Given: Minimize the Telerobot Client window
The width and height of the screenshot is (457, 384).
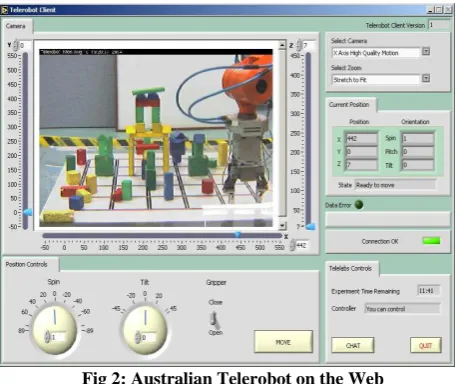Looking at the screenshot, I should [x=431, y=10].
